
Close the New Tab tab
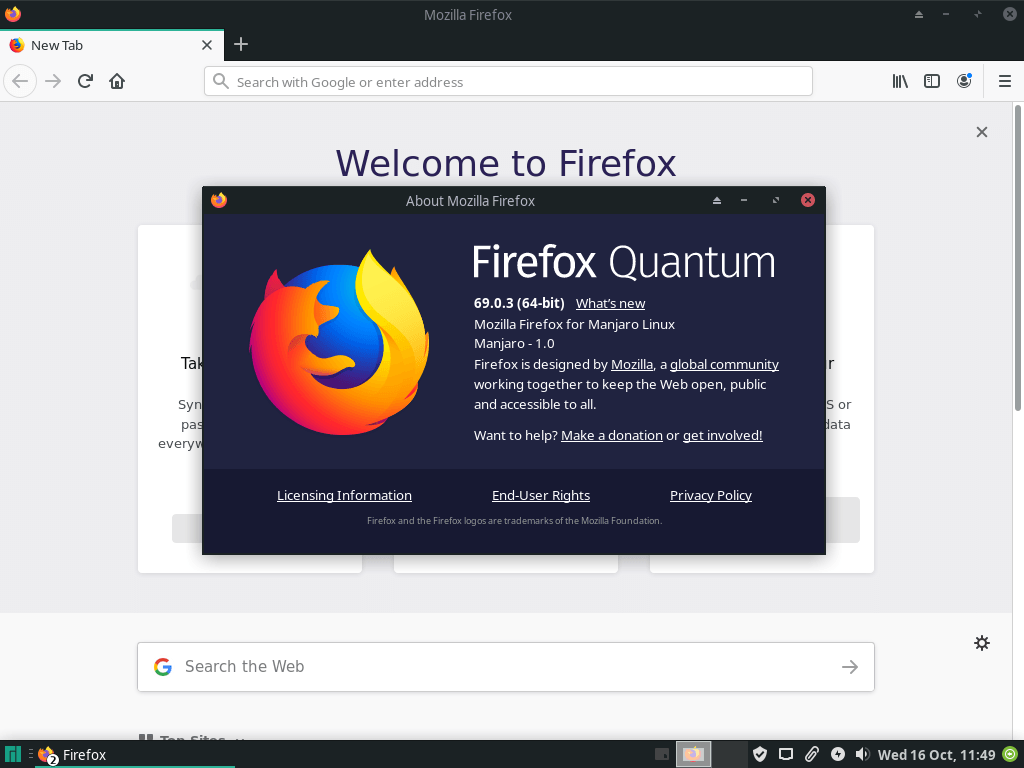point(207,45)
